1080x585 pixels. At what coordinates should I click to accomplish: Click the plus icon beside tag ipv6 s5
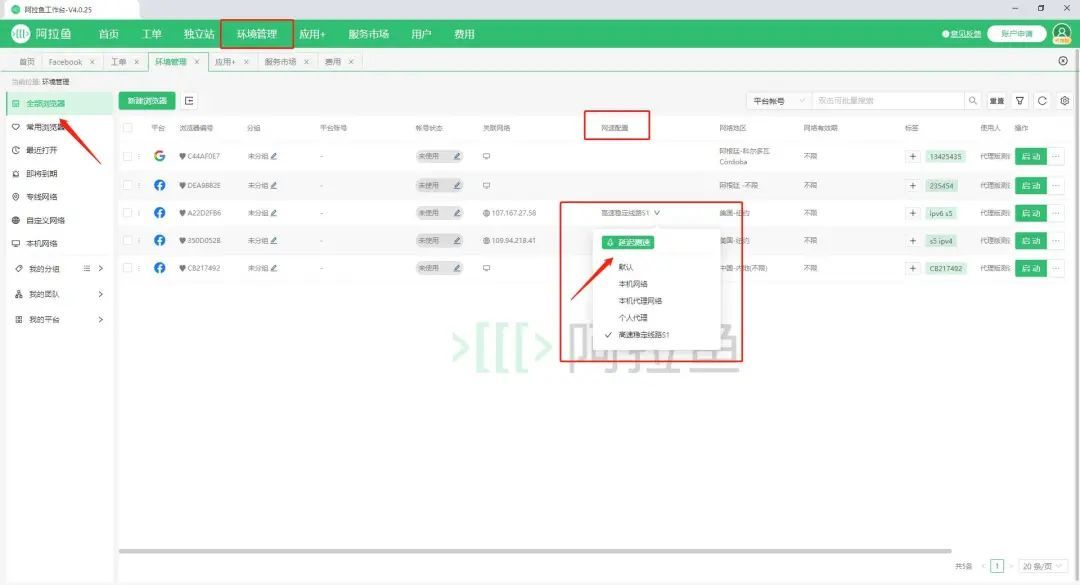click(913, 213)
